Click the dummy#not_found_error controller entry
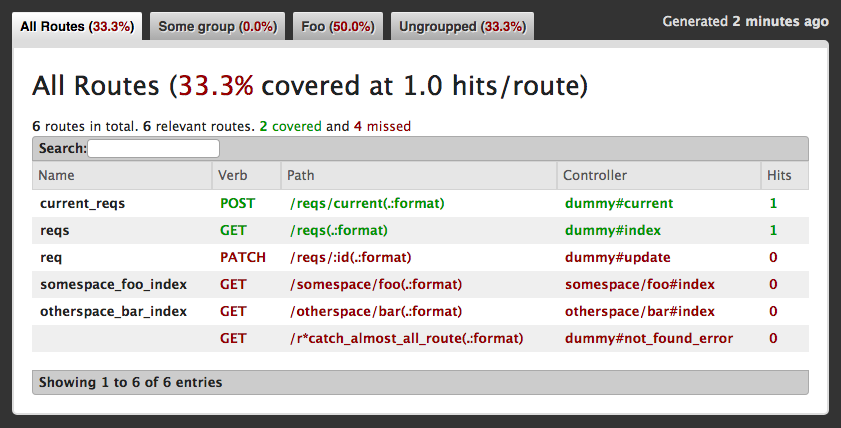The image size is (841, 428). pyautogui.click(x=649, y=338)
